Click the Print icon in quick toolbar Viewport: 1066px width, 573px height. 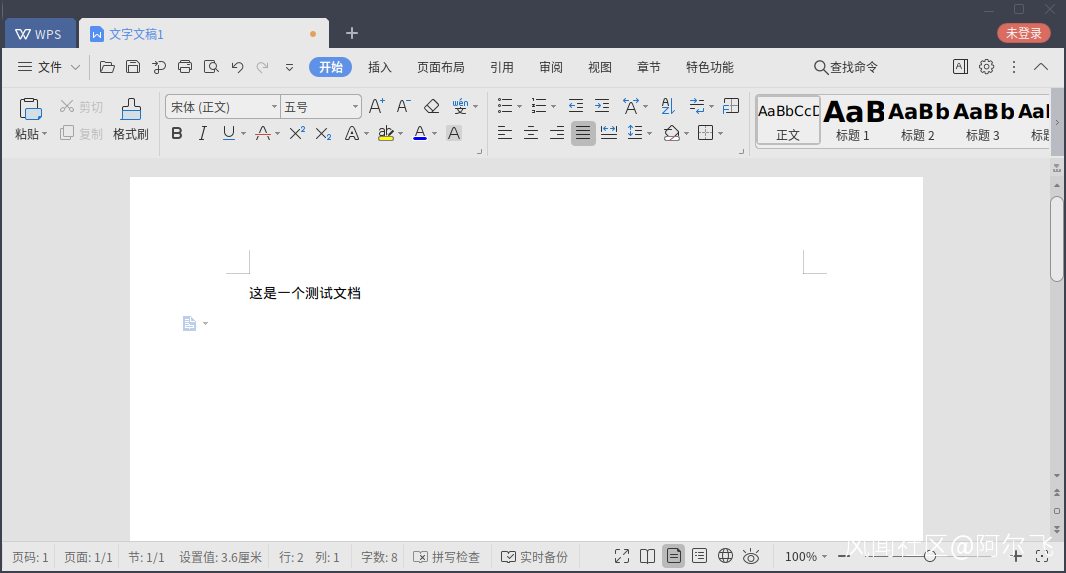(x=185, y=67)
